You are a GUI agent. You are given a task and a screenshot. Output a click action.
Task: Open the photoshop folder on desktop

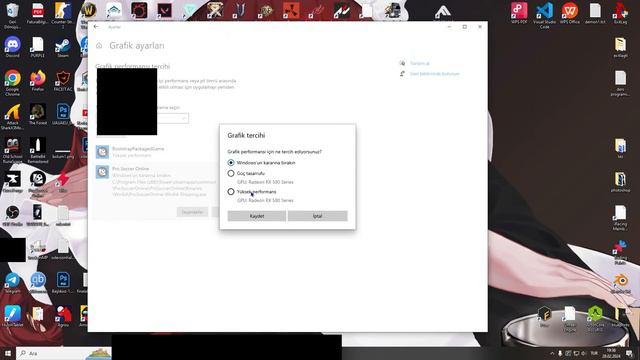tap(620, 182)
